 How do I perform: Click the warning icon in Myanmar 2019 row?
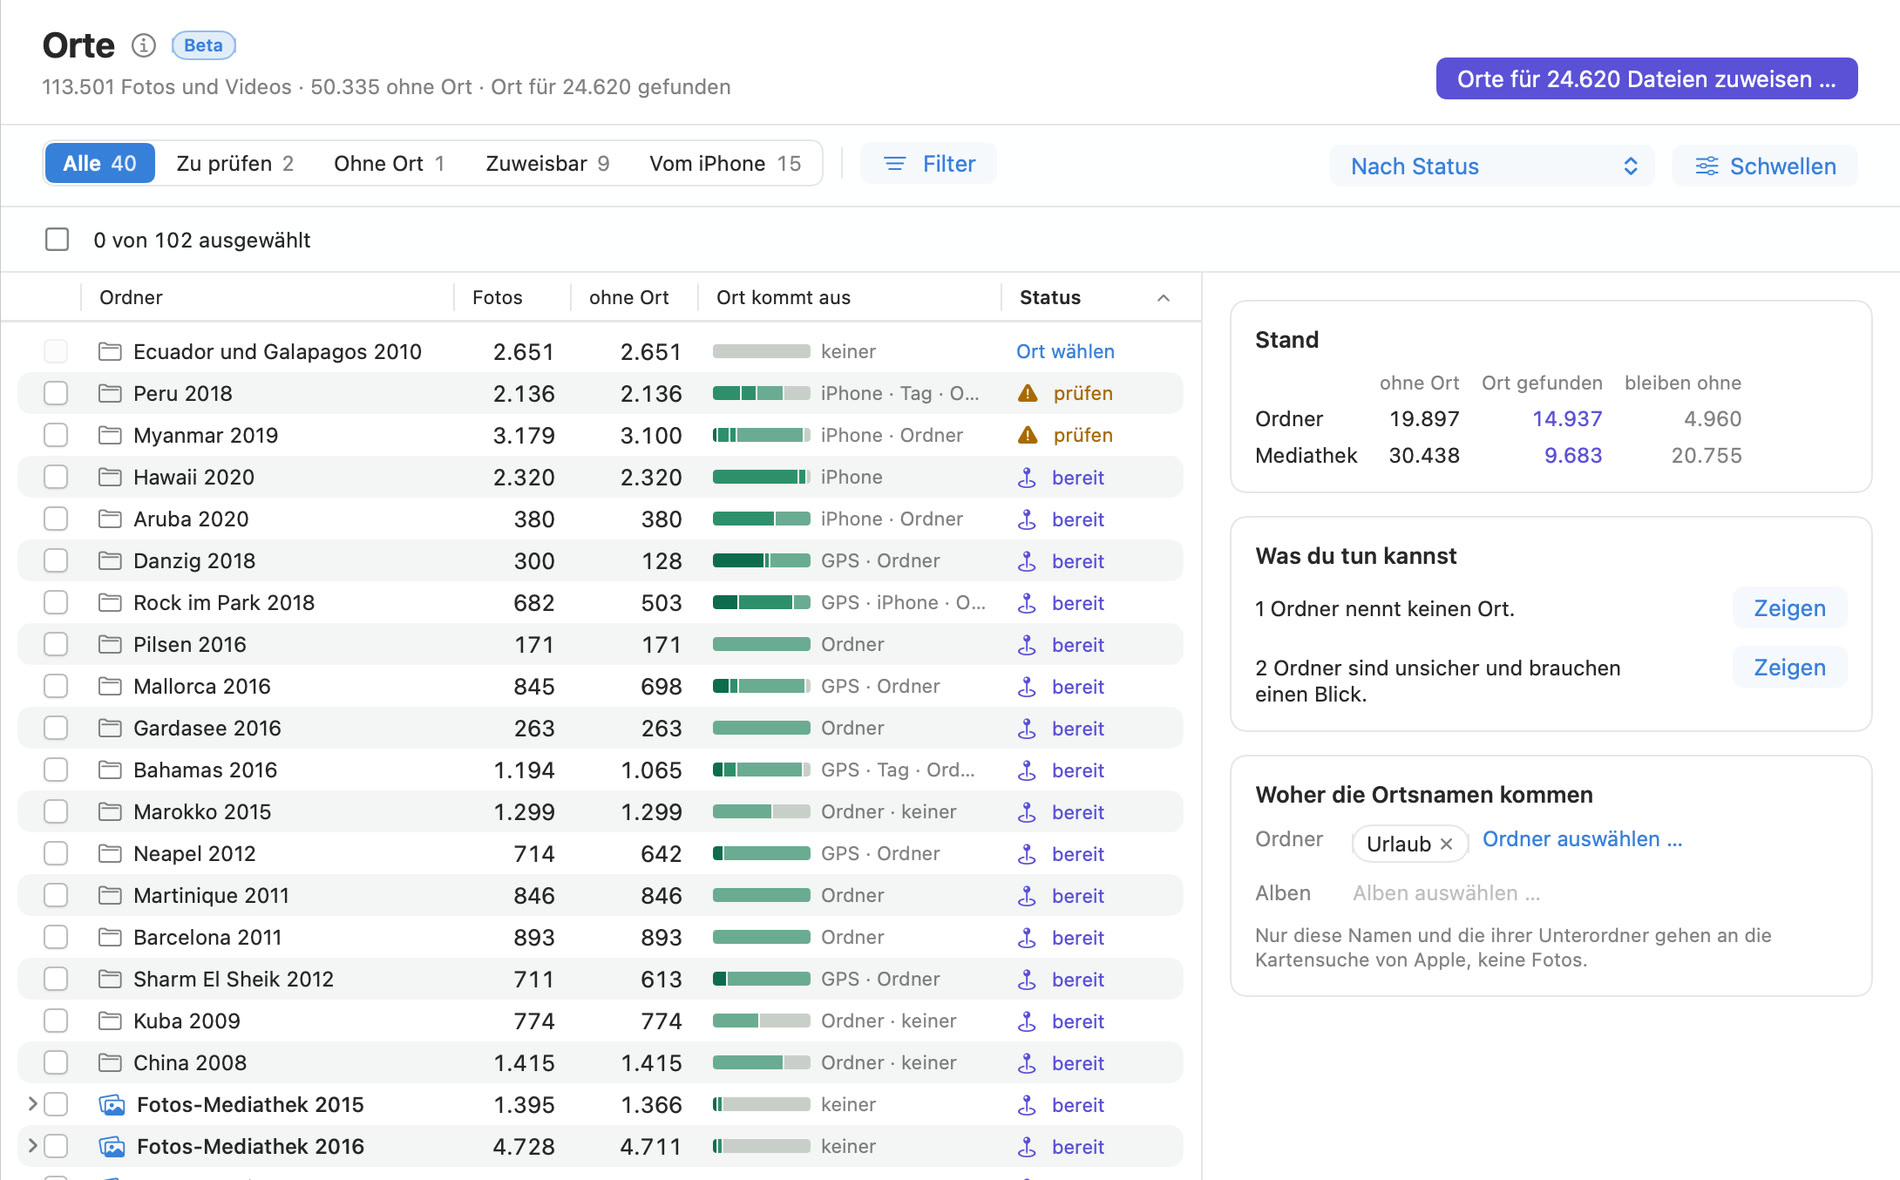pos(1027,435)
